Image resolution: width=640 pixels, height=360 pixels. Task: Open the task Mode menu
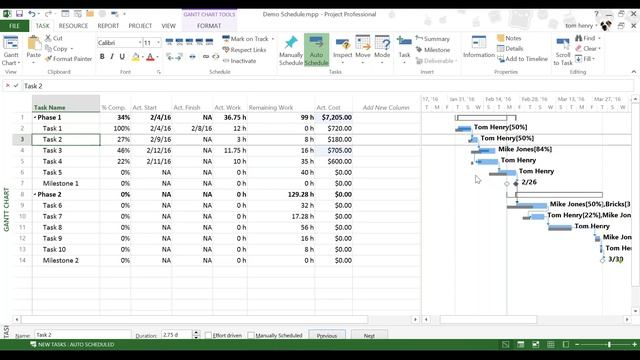click(382, 50)
